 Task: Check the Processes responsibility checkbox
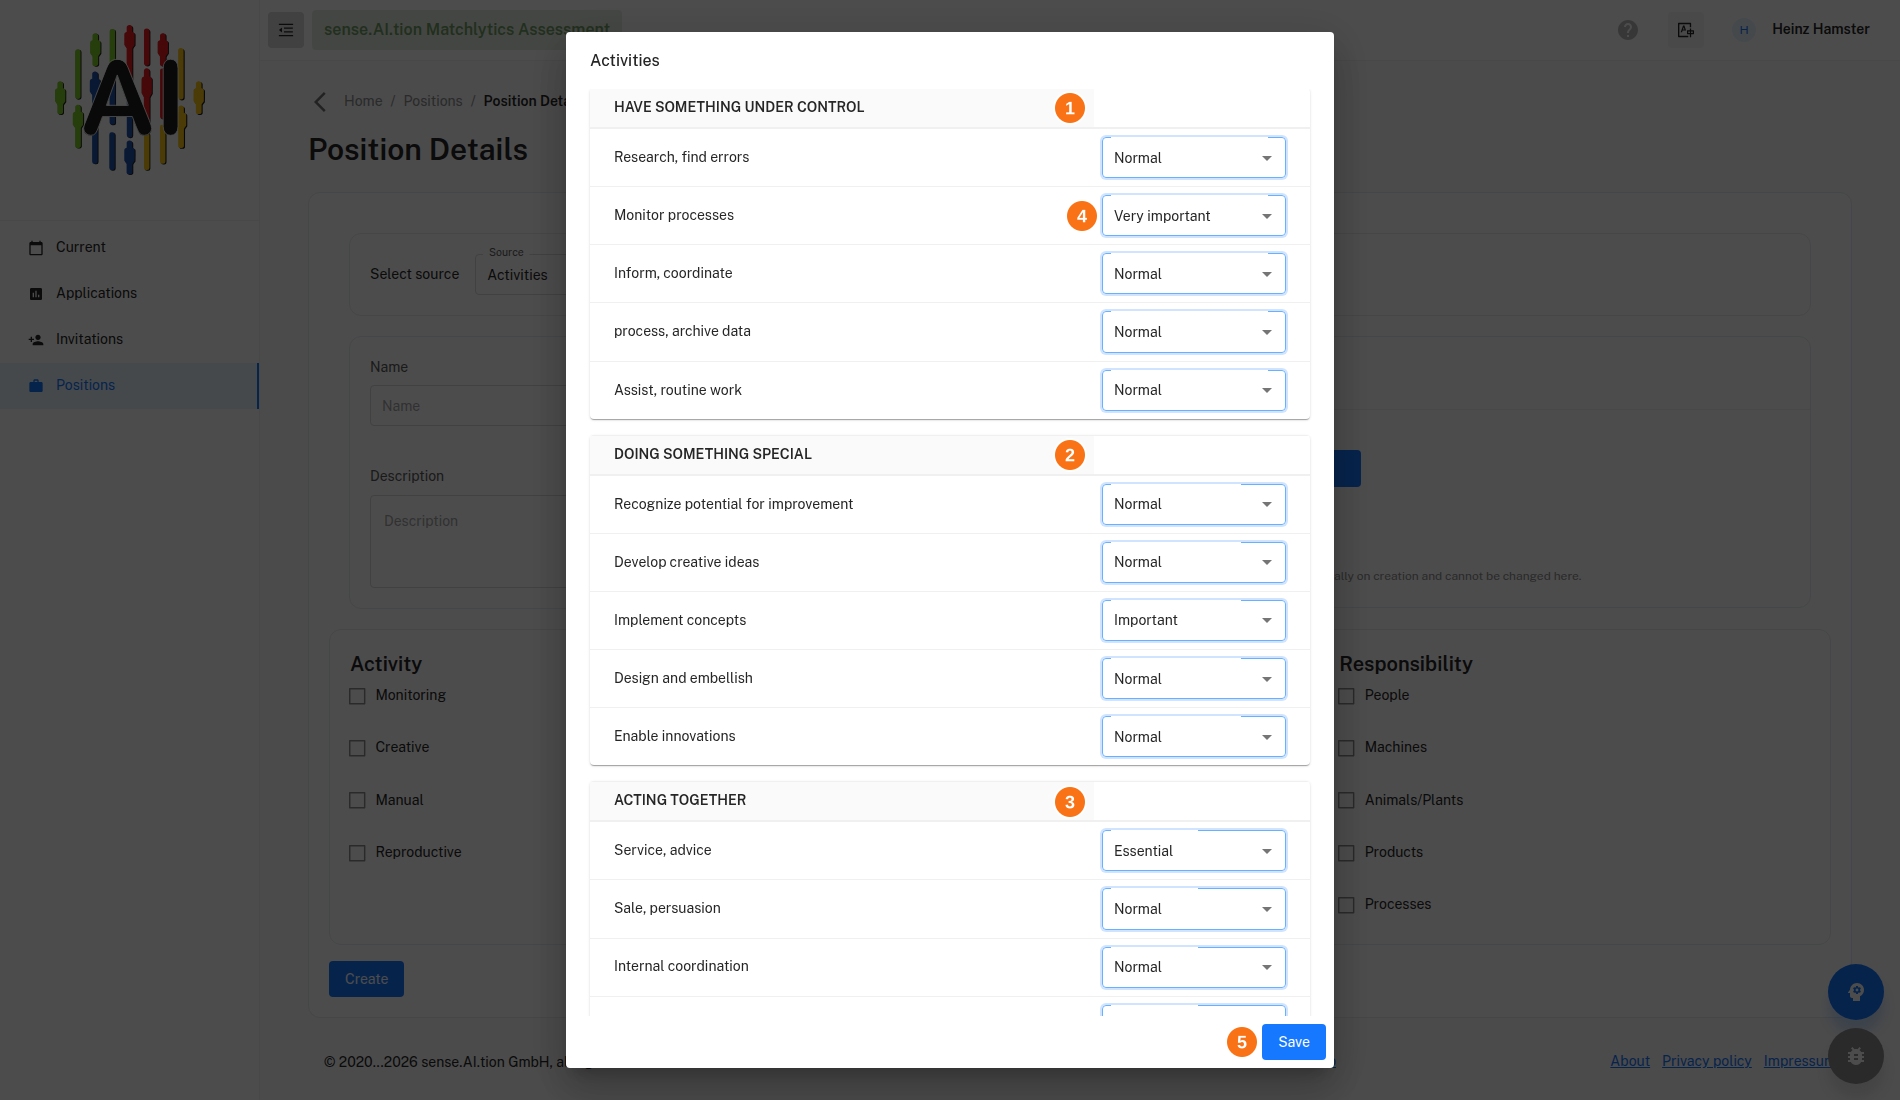[1347, 905]
